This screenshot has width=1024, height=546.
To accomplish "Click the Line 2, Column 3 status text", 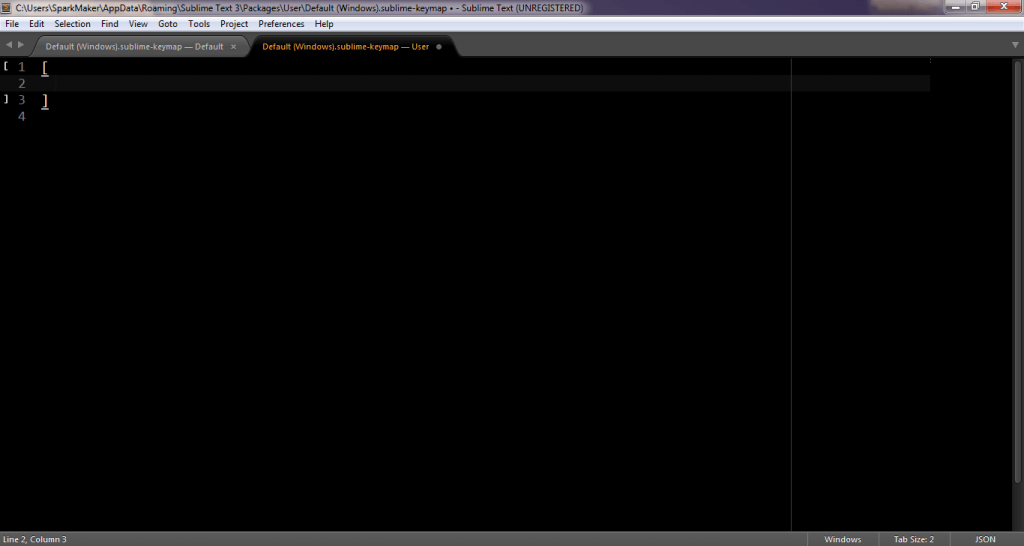I will coord(35,539).
